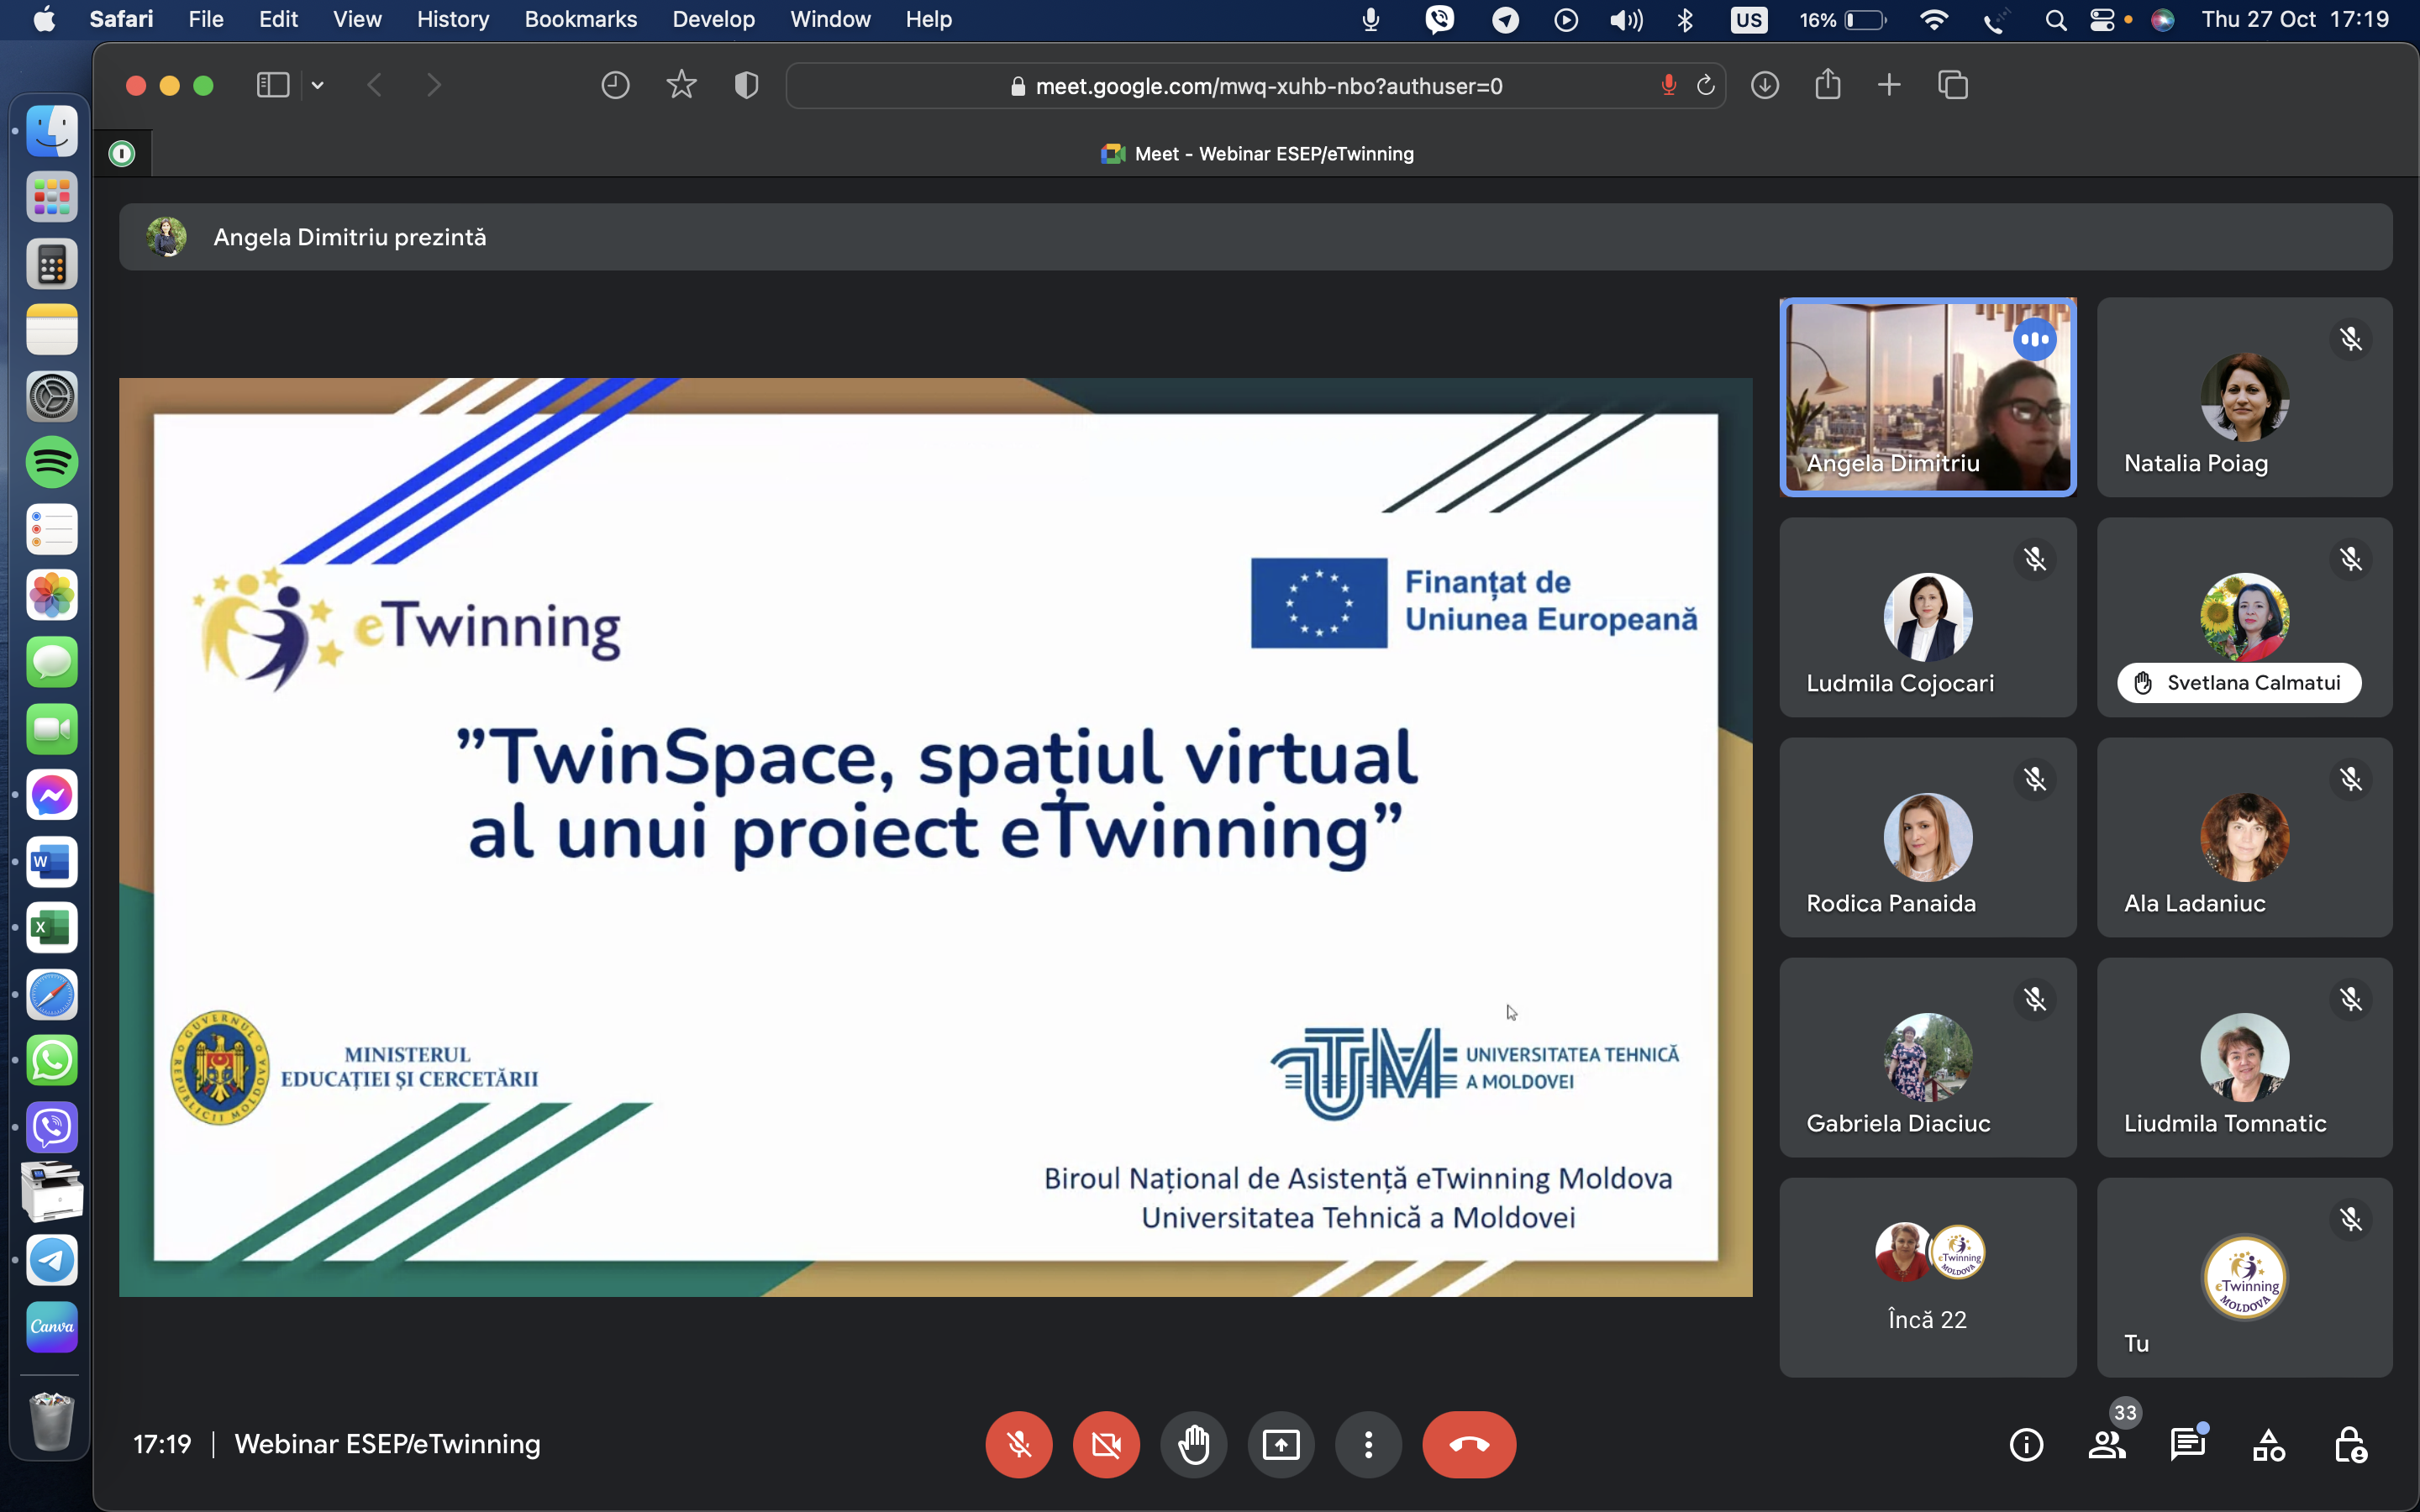This screenshot has height=1512, width=2420.
Task: Open Siri from menu bar
Action: point(2162,20)
